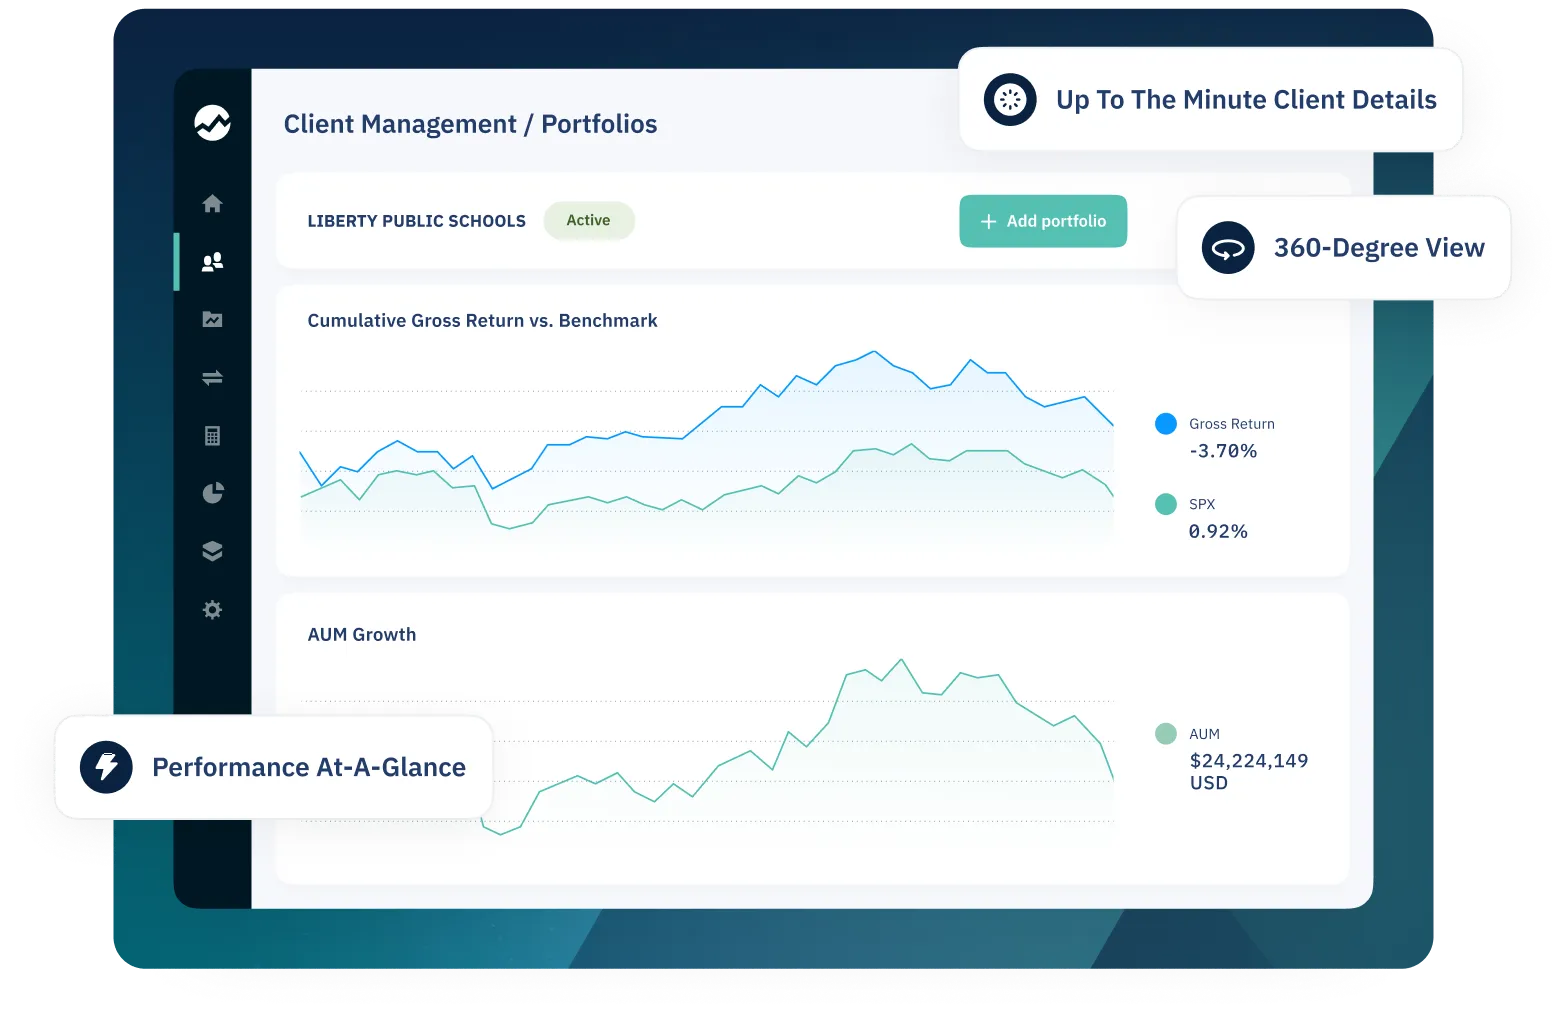Open the calculator icon in sidebar
Viewport: 1566px width, 1020px height.
(212, 436)
